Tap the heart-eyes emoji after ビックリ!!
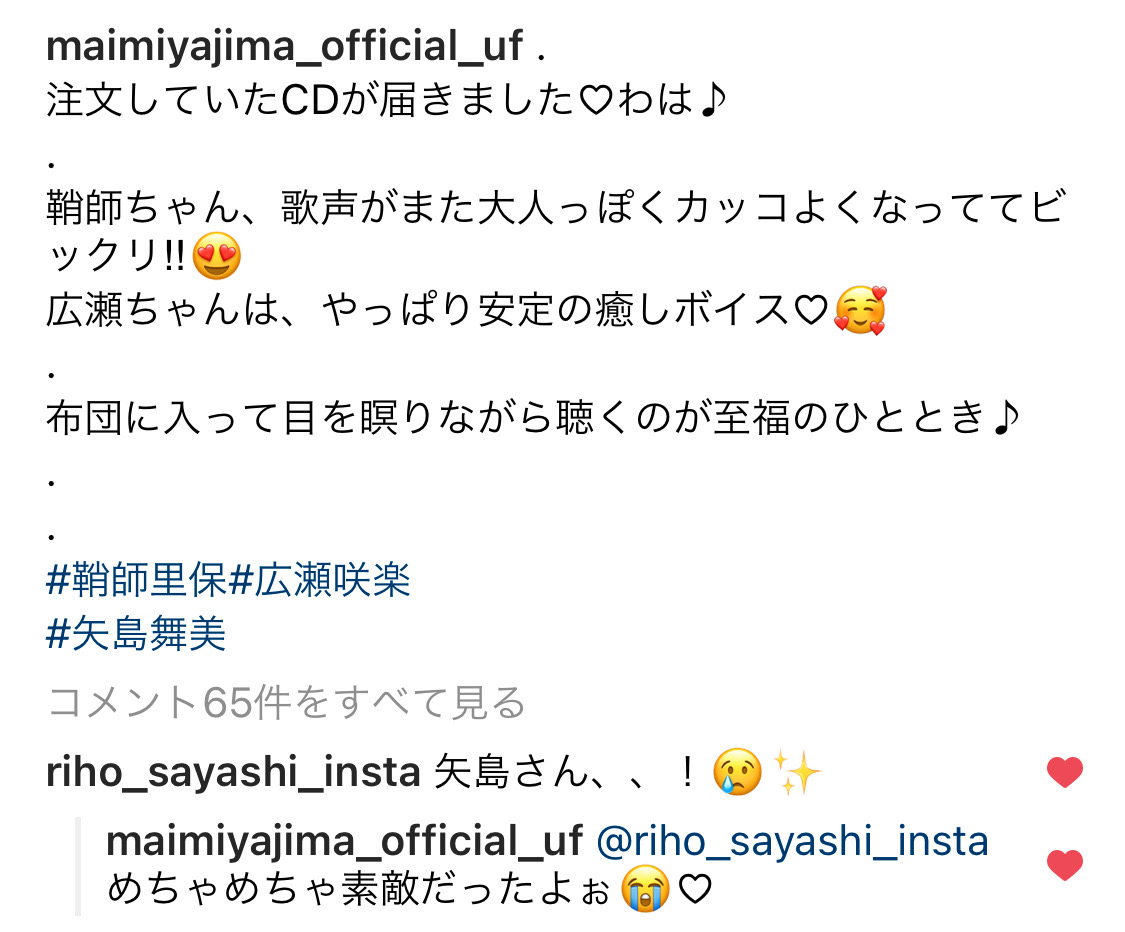This screenshot has height=932, width=1125. [x=217, y=255]
